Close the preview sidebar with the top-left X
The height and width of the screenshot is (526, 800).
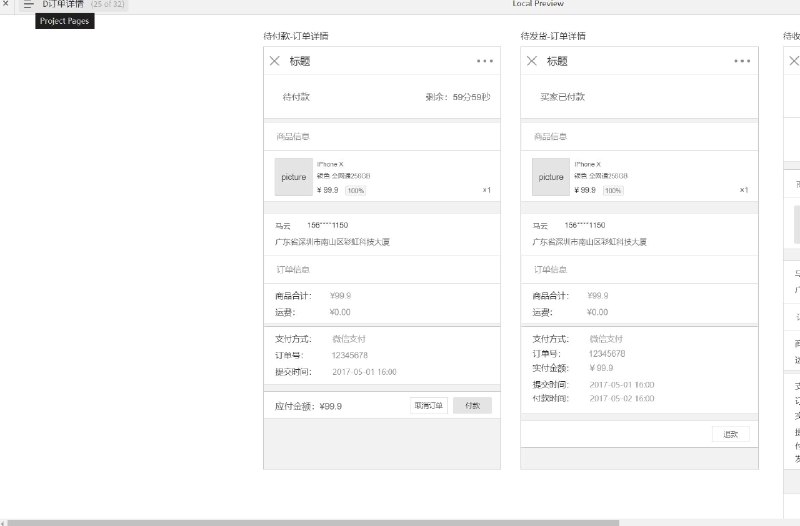(6, 3)
